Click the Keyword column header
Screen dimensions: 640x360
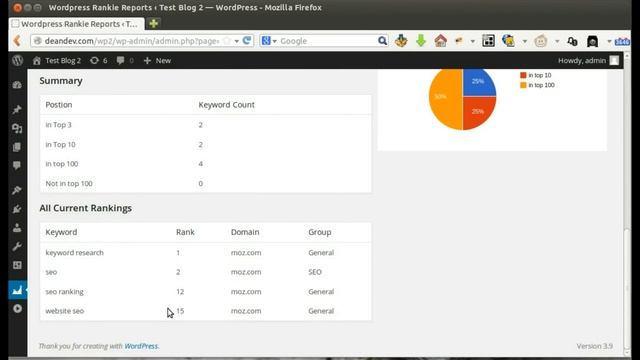tap(61, 232)
